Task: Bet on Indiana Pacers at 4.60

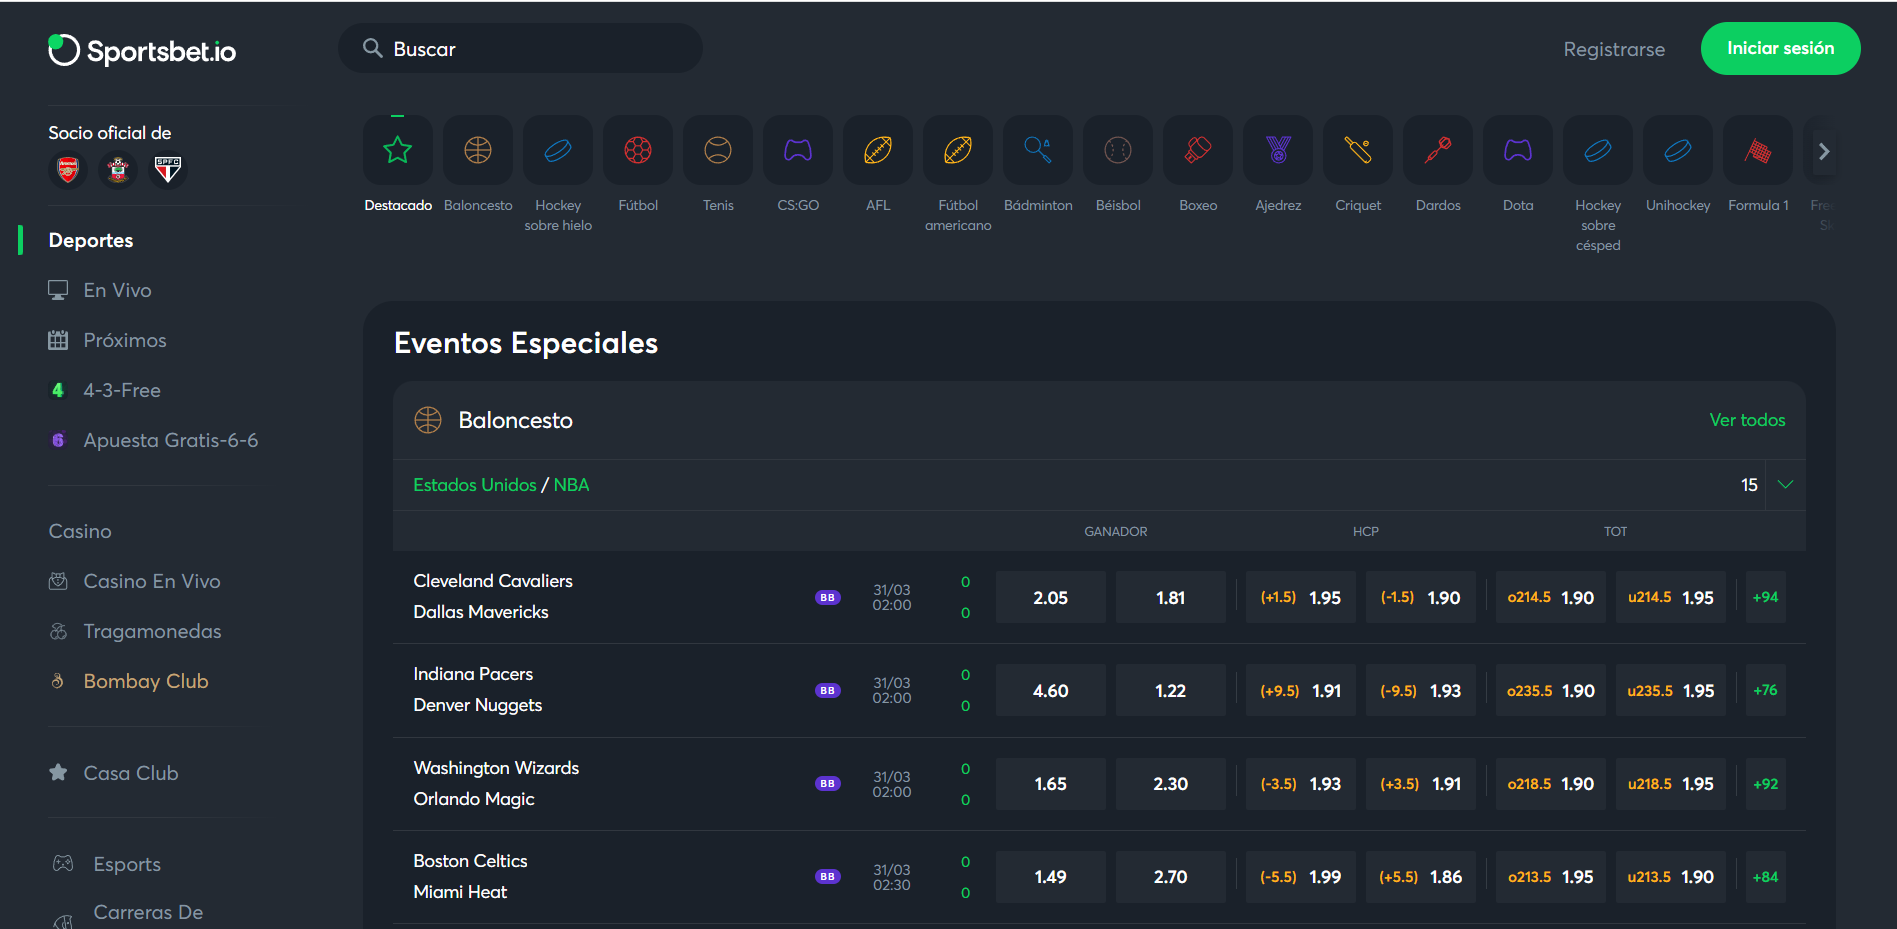Action: pos(1050,690)
